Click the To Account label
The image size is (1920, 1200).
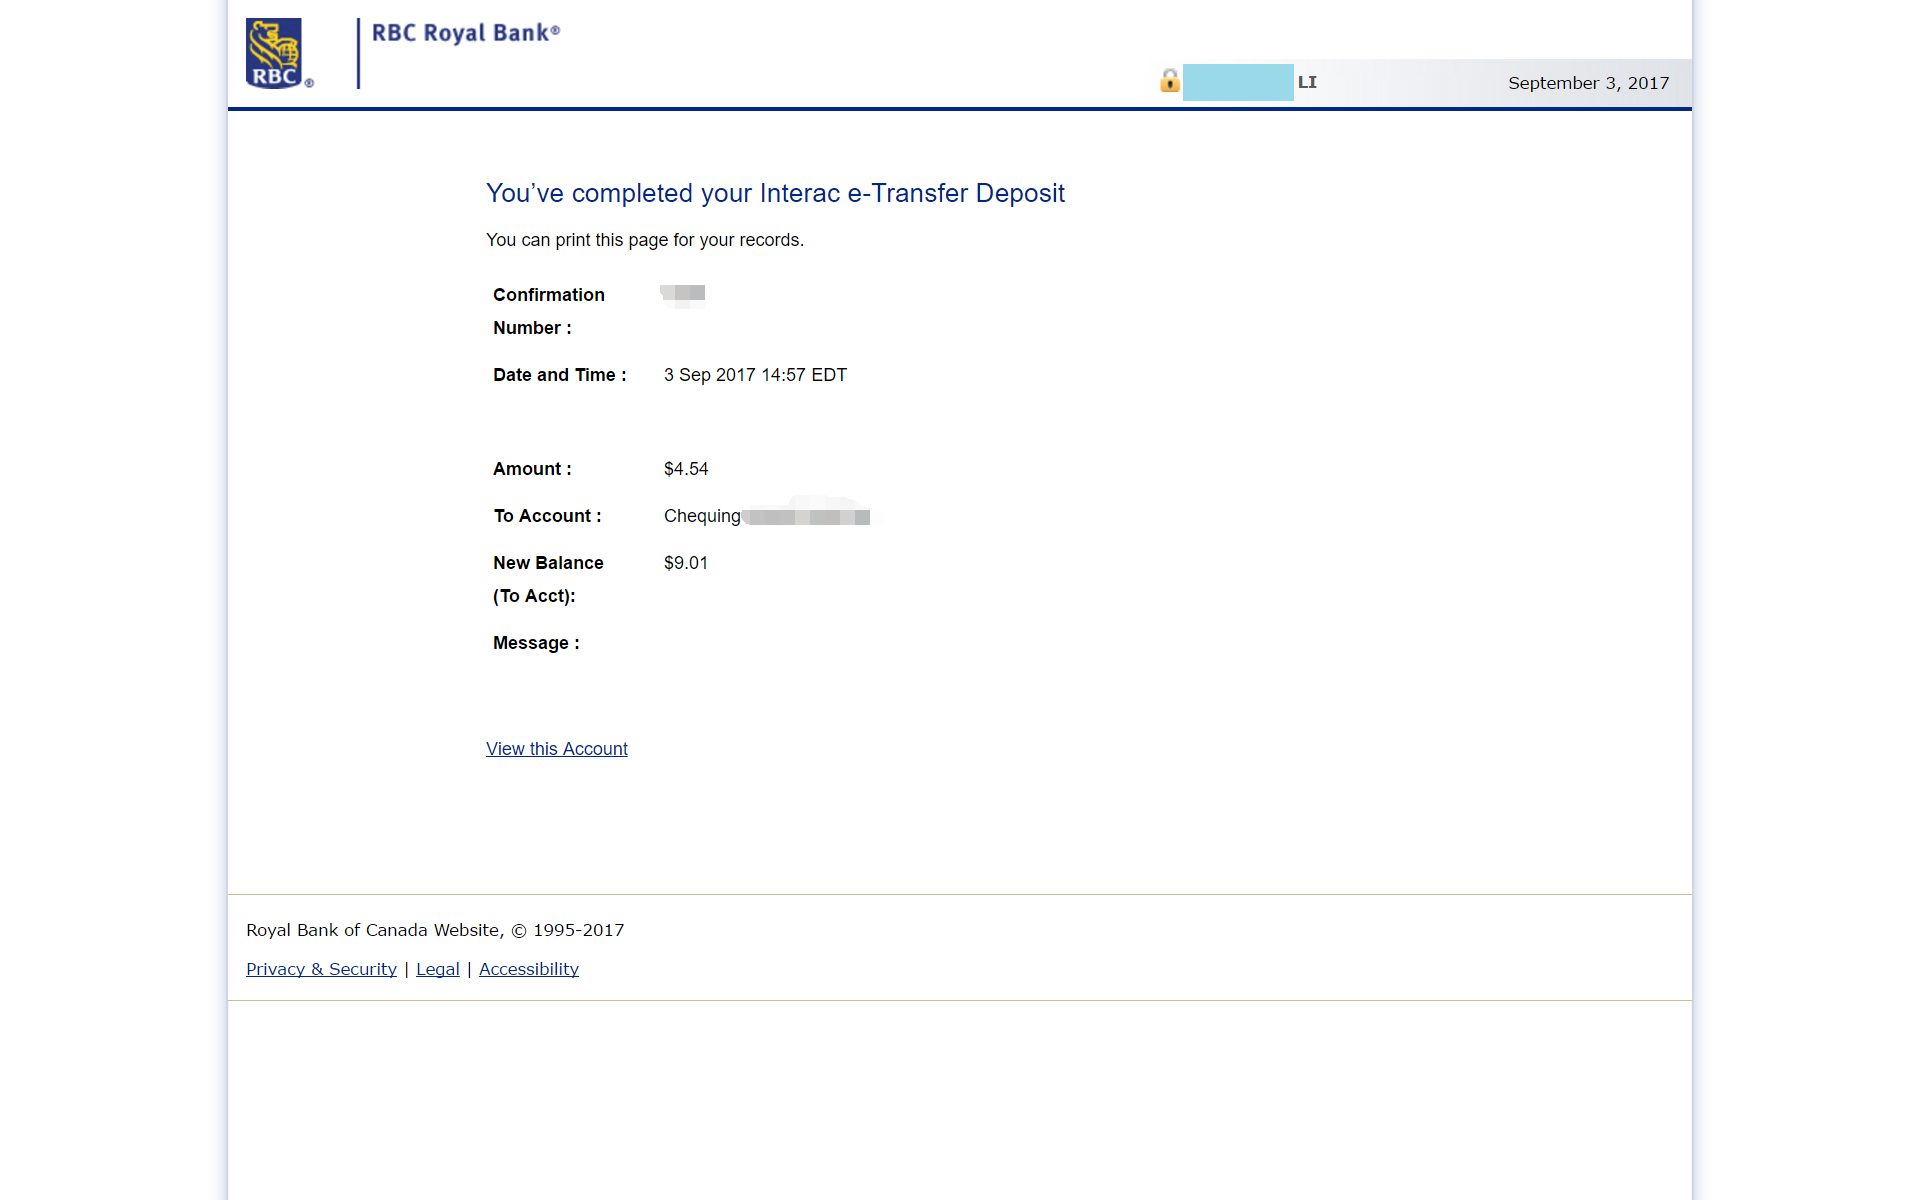coord(547,516)
